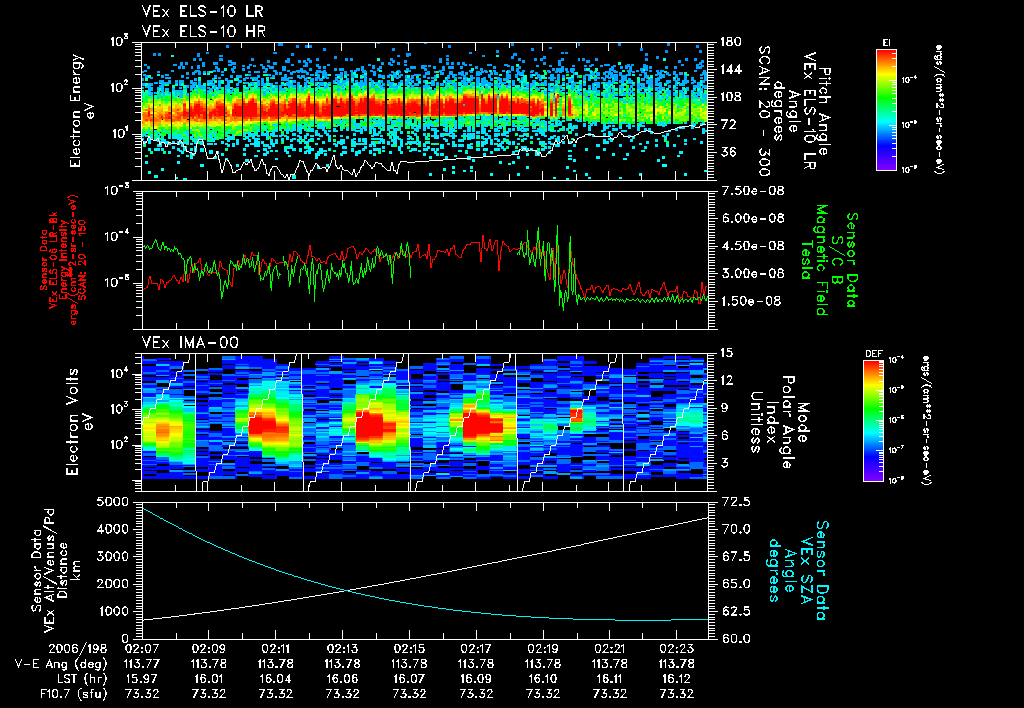Click the pitch angle tick 180
This screenshot has width=1024, height=708.
click(x=730, y=42)
